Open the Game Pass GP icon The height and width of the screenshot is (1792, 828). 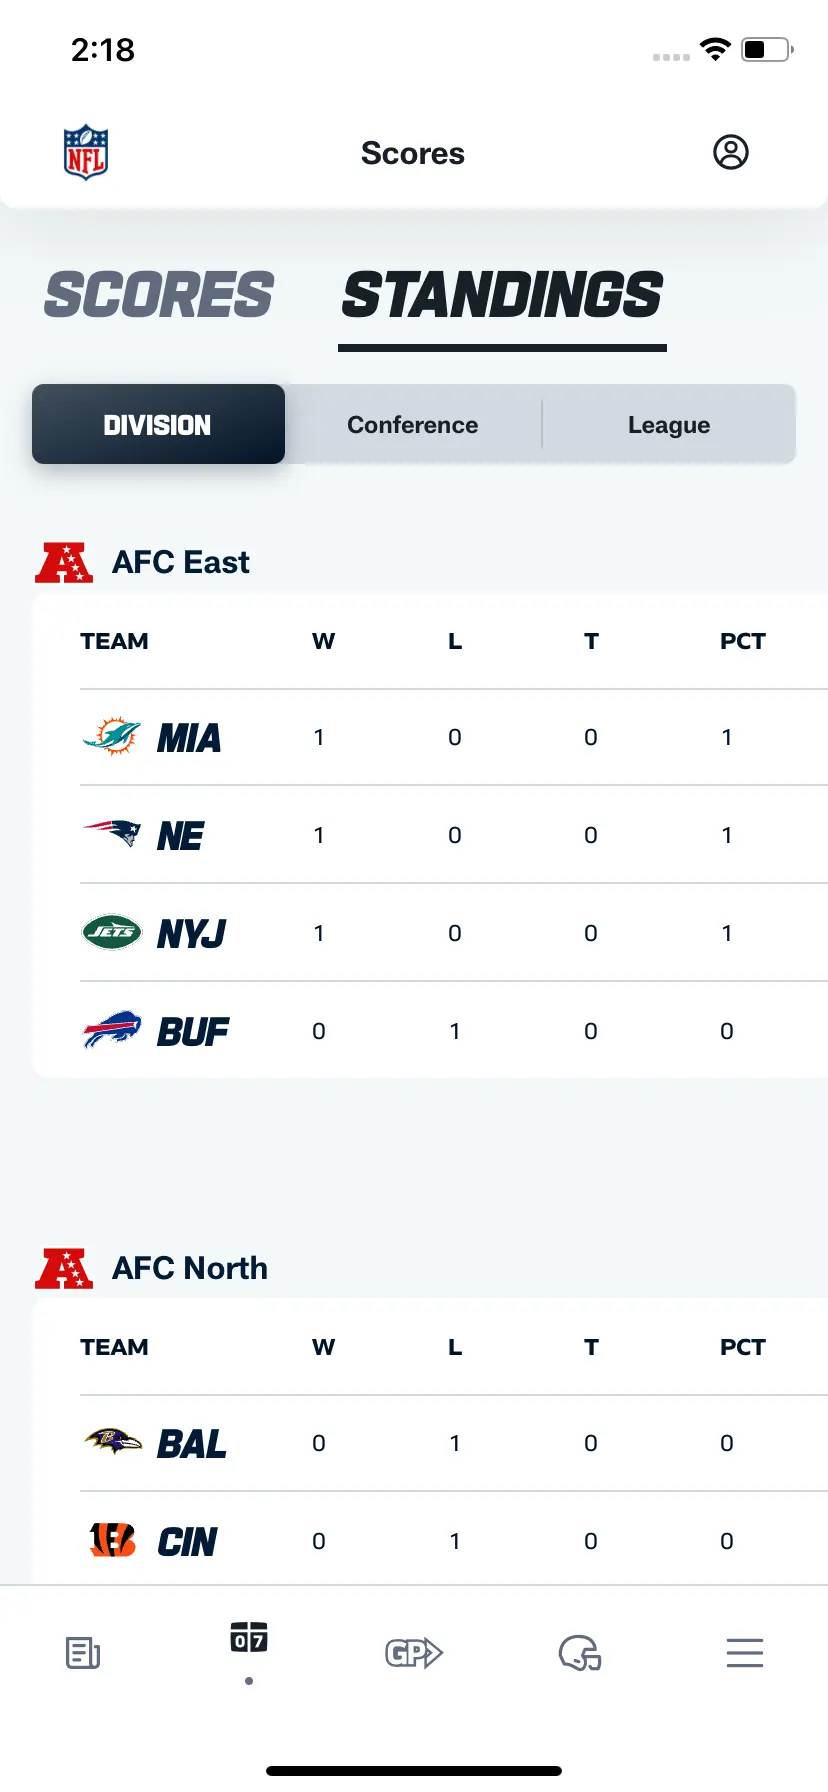click(414, 1653)
